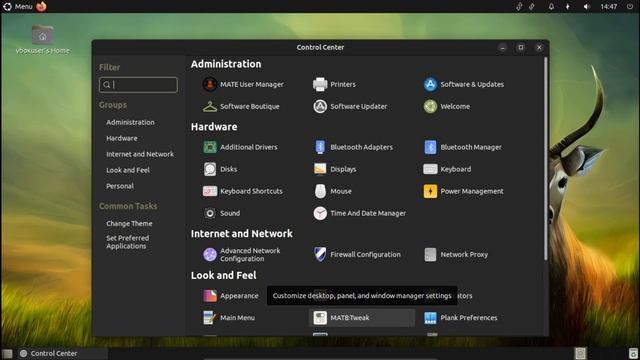Jump to Administration group
This screenshot has height=360, width=640.
[130, 122]
